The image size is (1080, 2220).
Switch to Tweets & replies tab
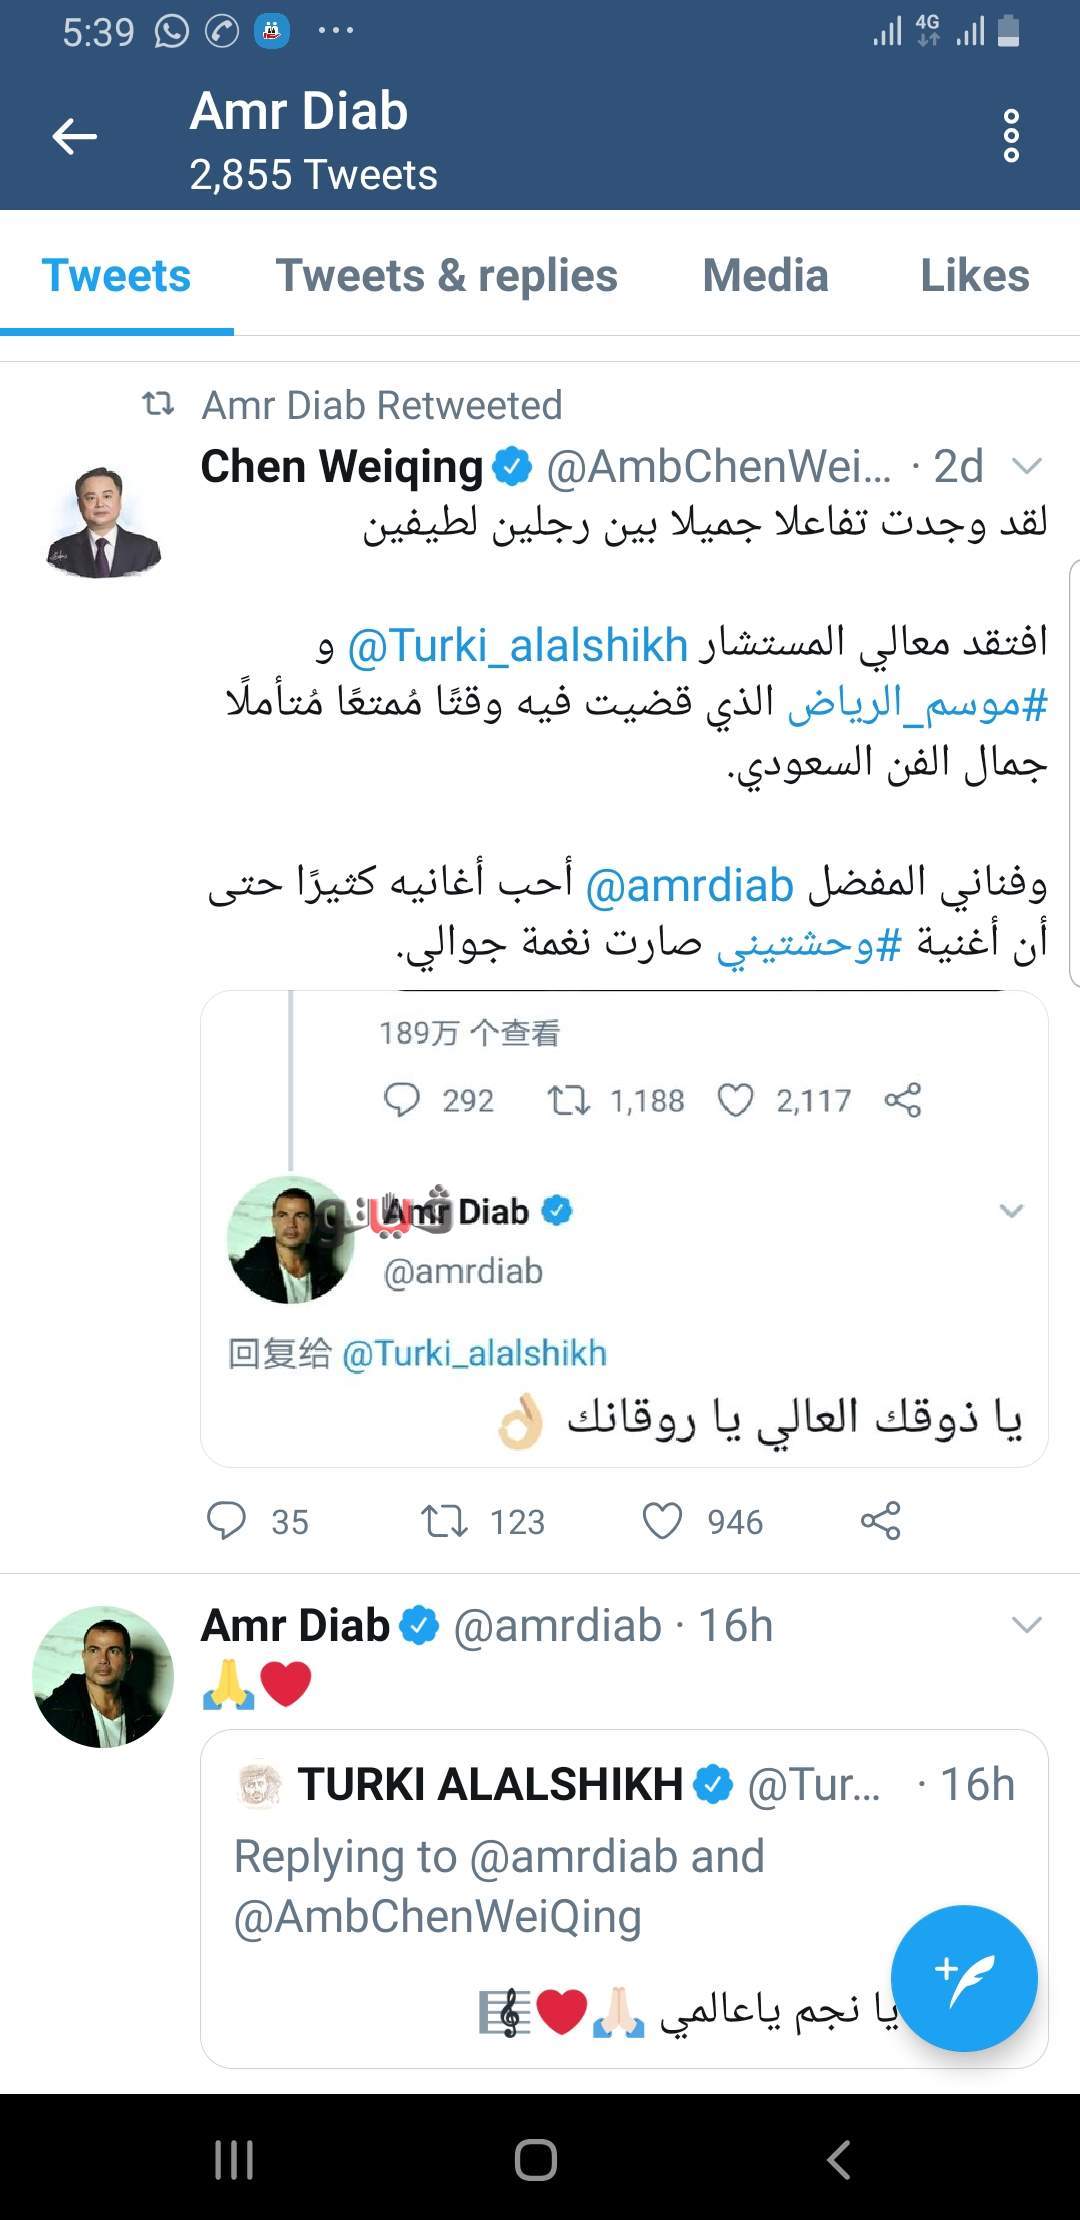point(446,276)
